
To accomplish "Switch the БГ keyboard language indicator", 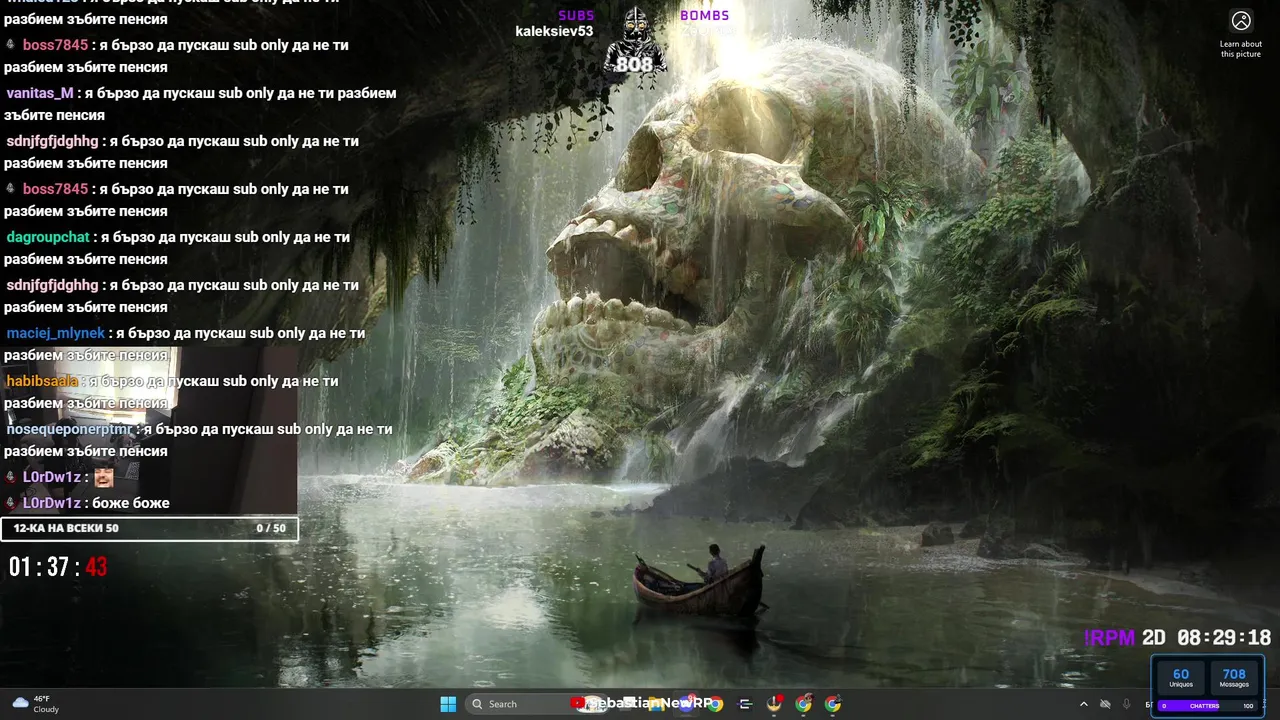I will click(x=1149, y=704).
